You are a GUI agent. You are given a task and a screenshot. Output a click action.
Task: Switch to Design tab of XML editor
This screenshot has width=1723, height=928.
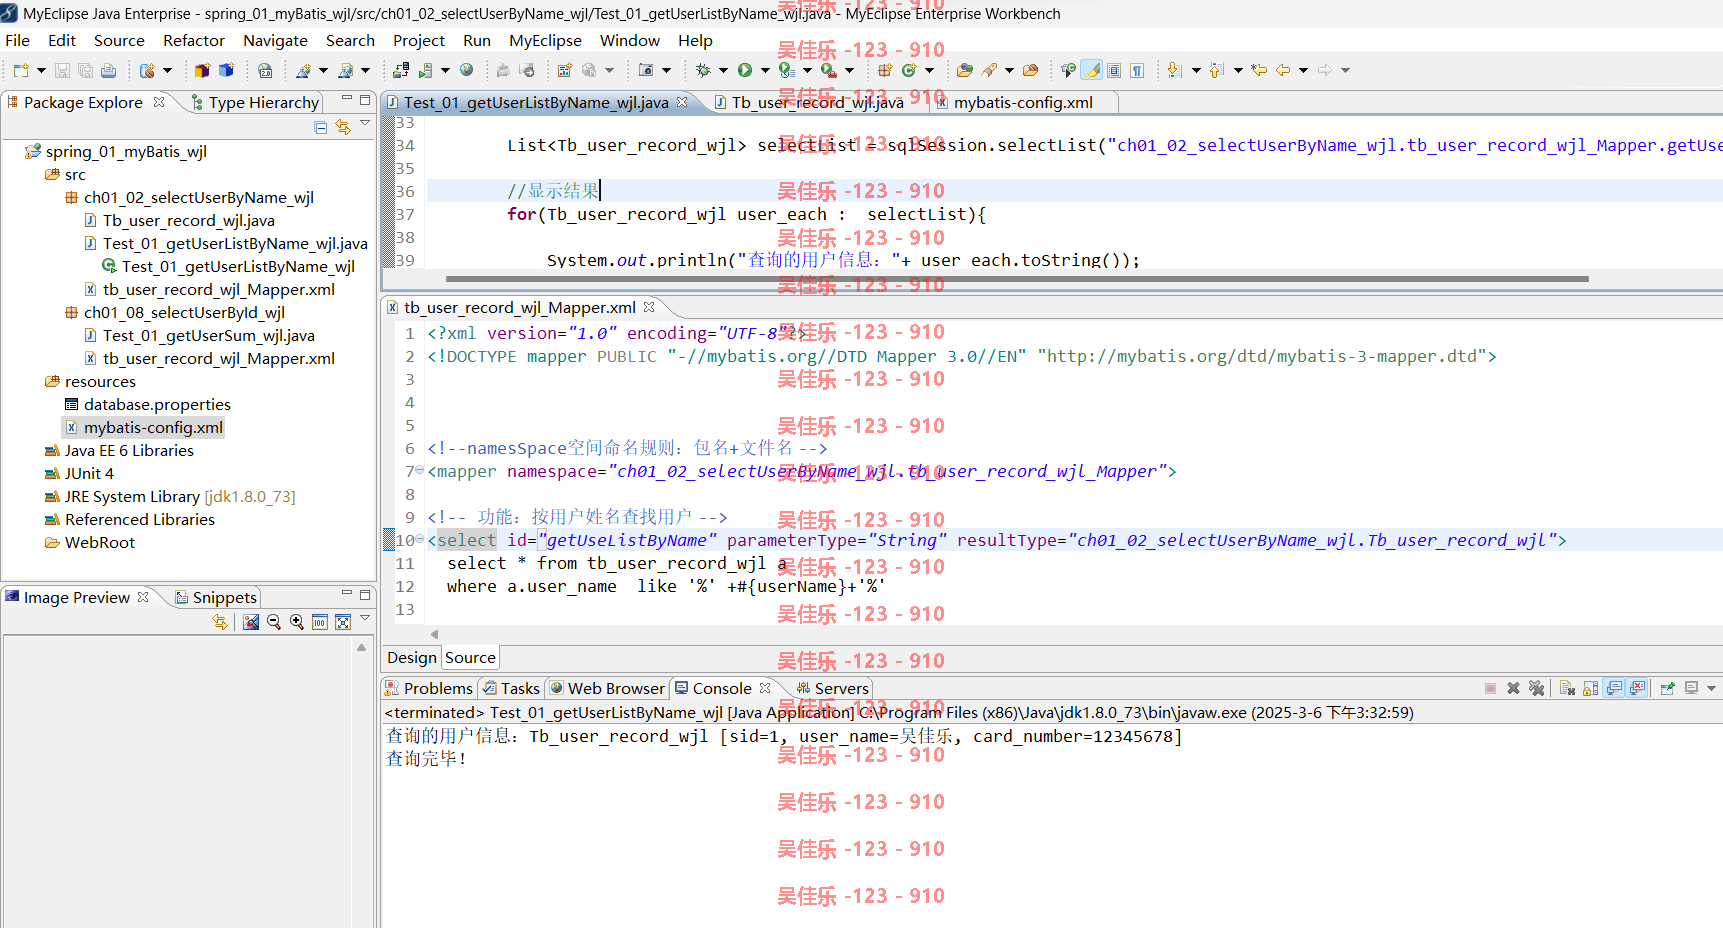click(x=412, y=657)
